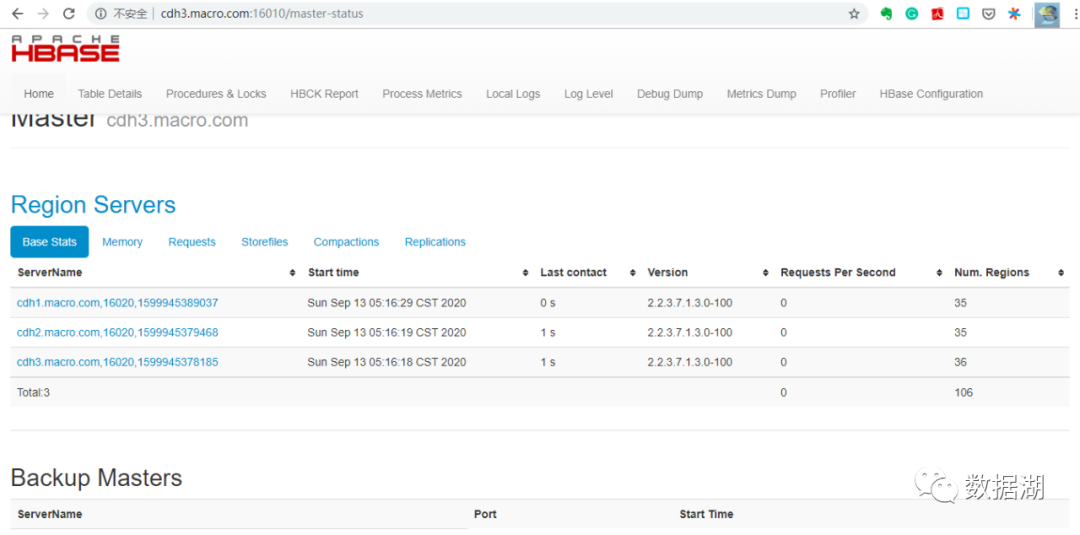Open Log Level page

(x=588, y=94)
